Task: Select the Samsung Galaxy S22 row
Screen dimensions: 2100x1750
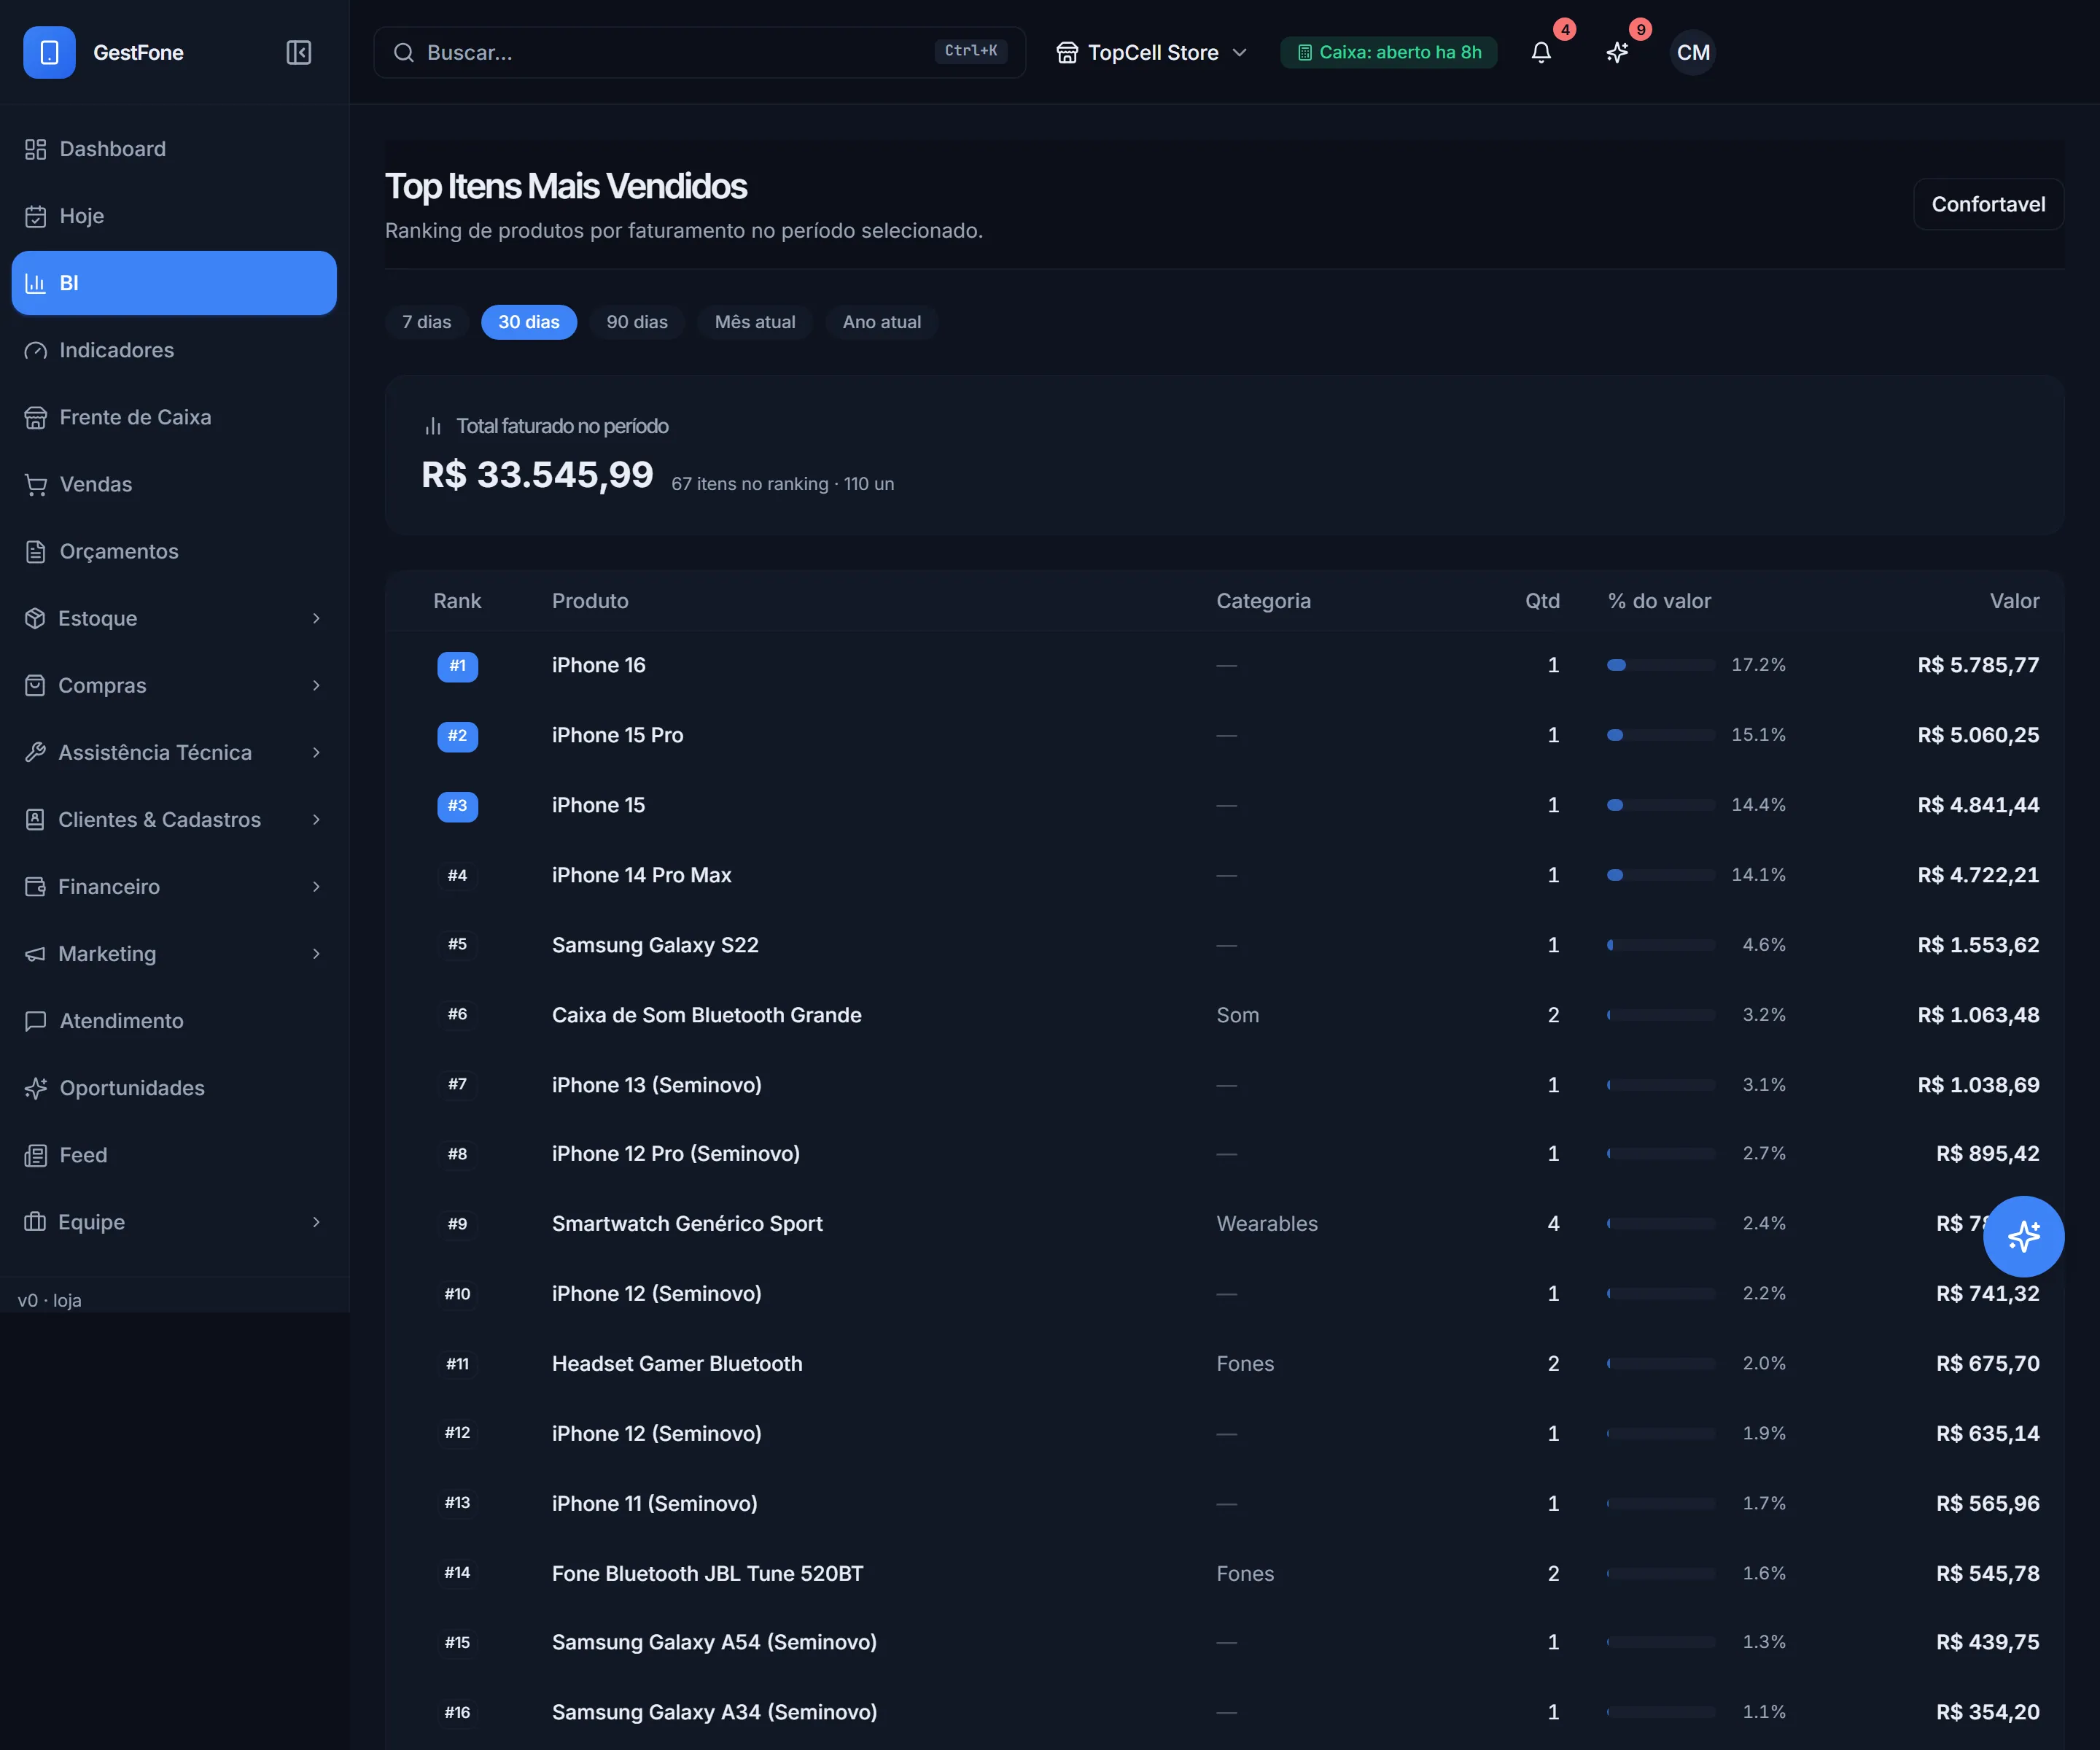Action: coord(1225,945)
